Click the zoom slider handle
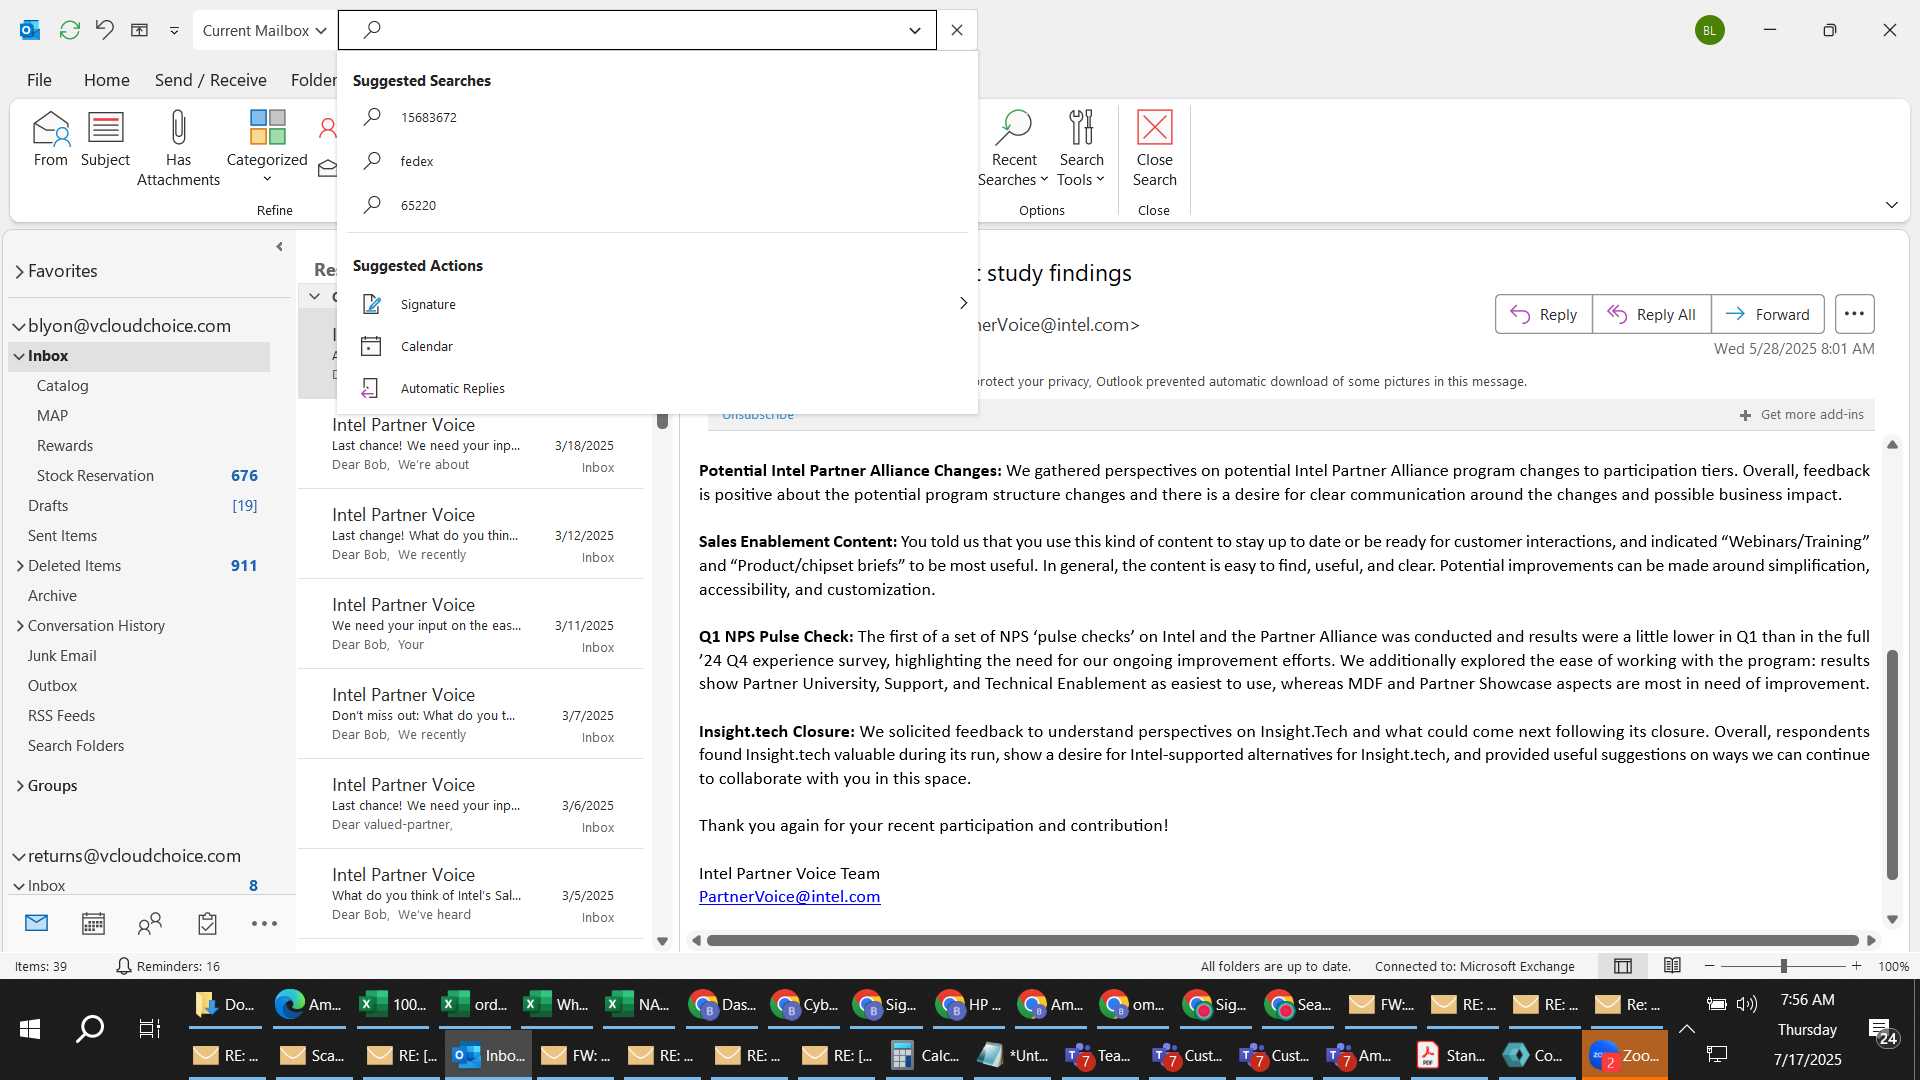The image size is (1920, 1080). point(1783,966)
